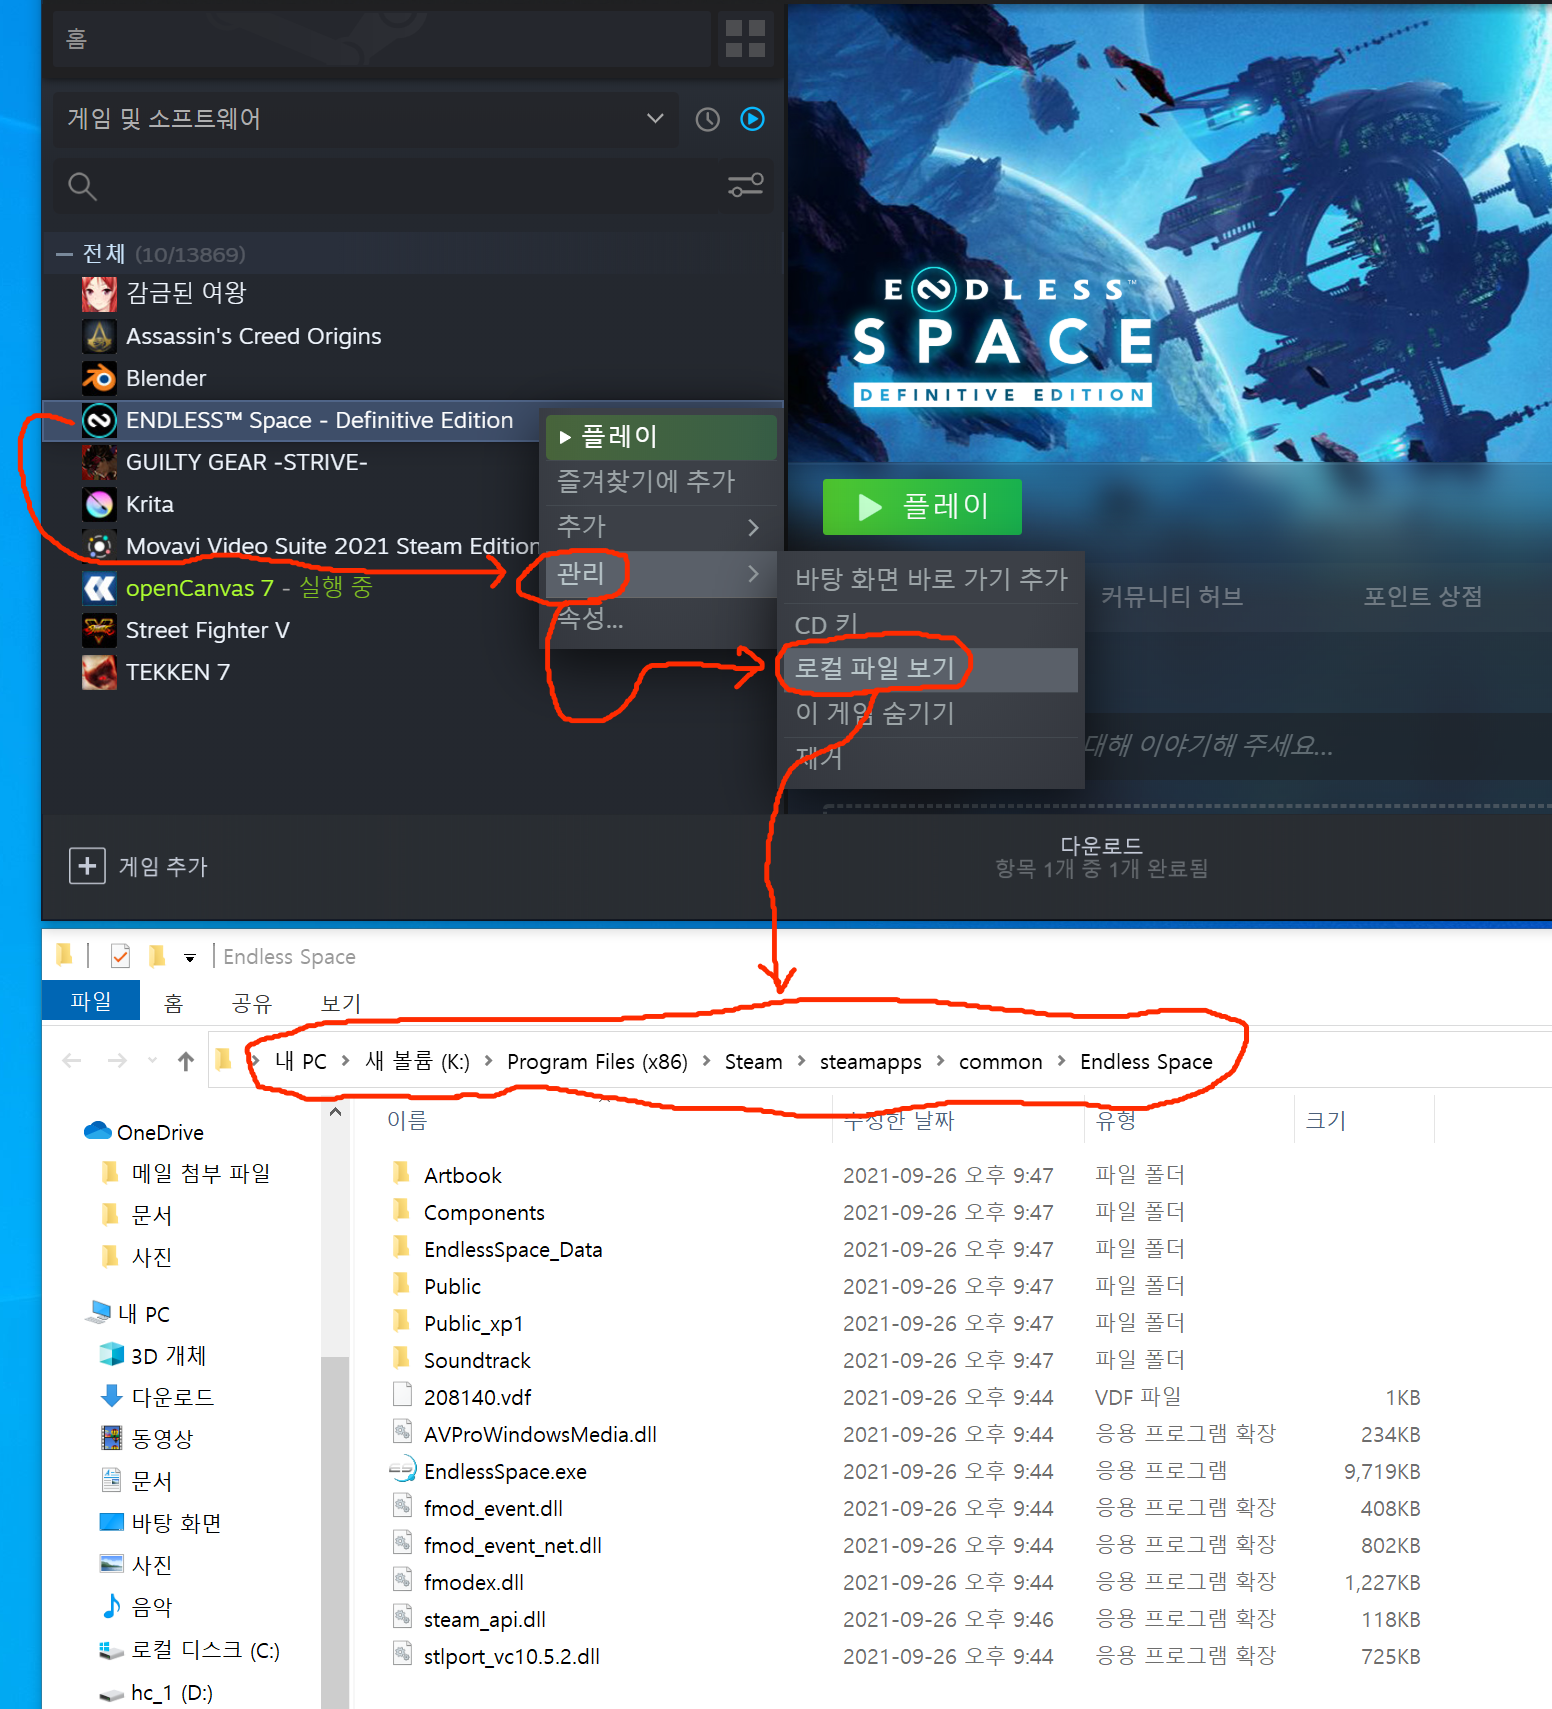Select OneDrive in navigation pane
The height and width of the screenshot is (1709, 1552).
[x=160, y=1132]
